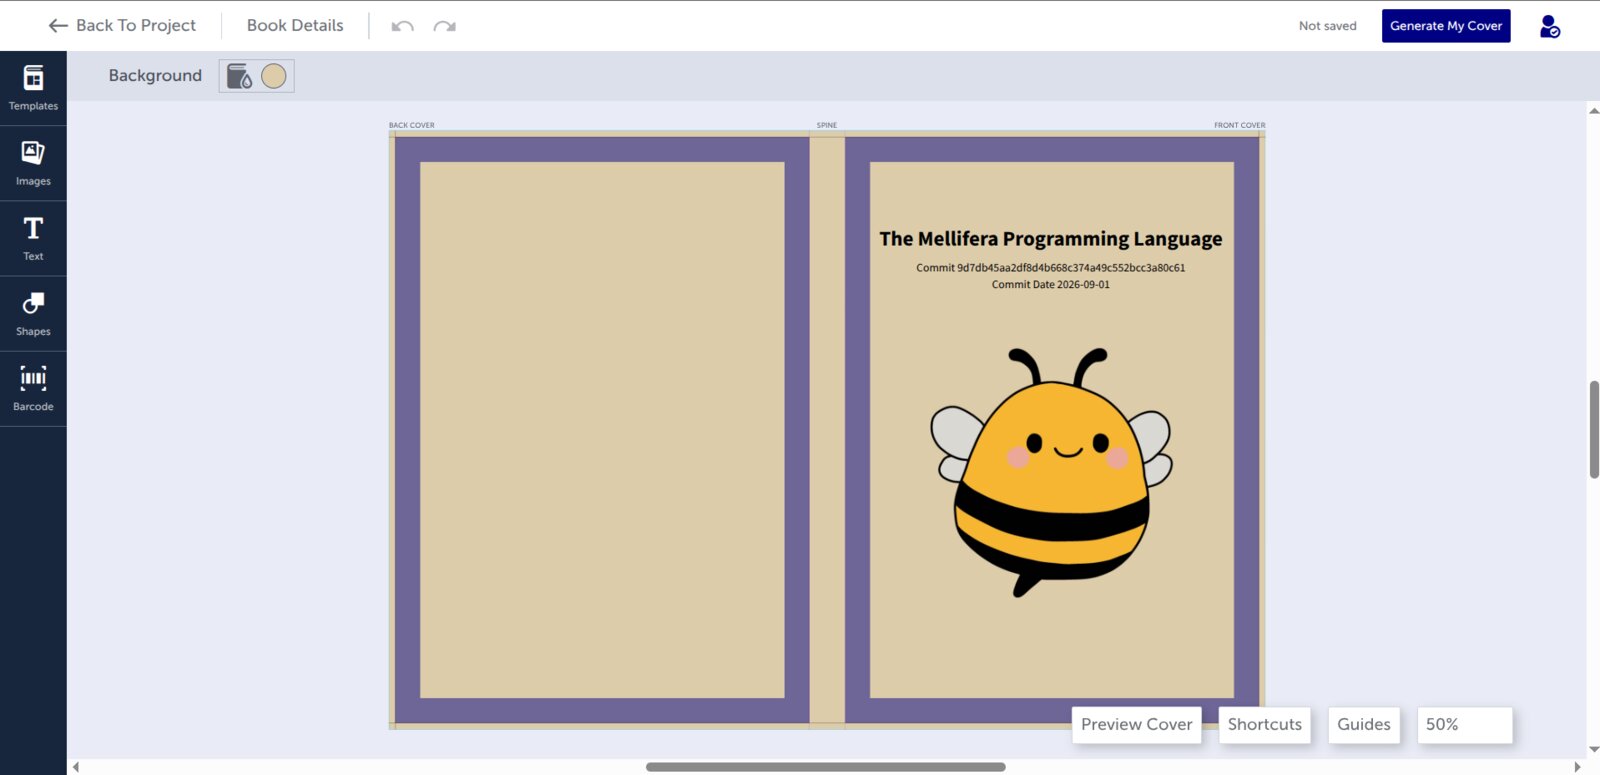
Task: Select the Commit hash text line
Action: (1051, 268)
